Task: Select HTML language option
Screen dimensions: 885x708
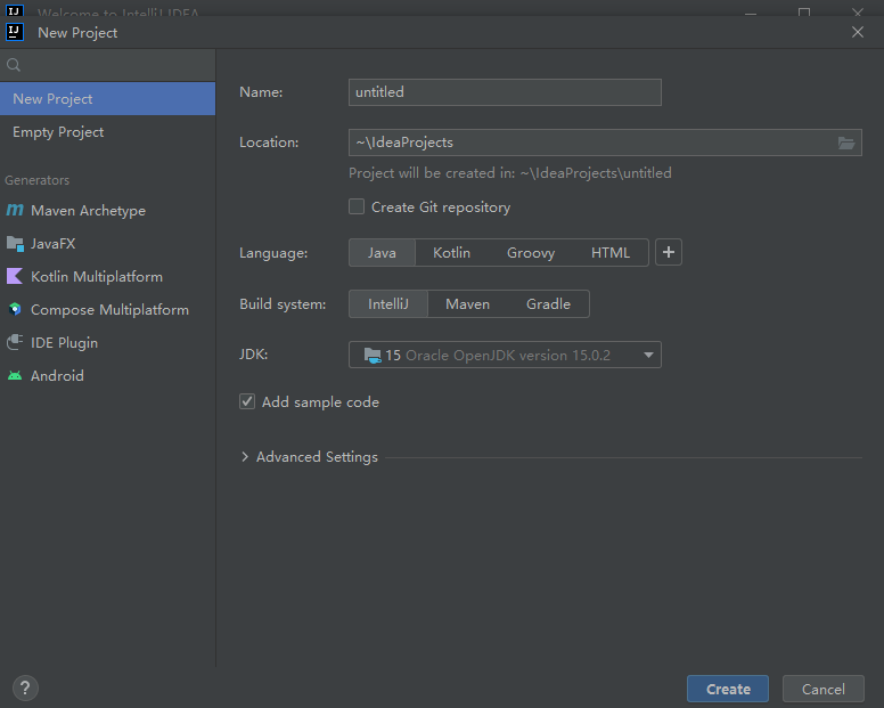Action: pyautogui.click(x=610, y=253)
